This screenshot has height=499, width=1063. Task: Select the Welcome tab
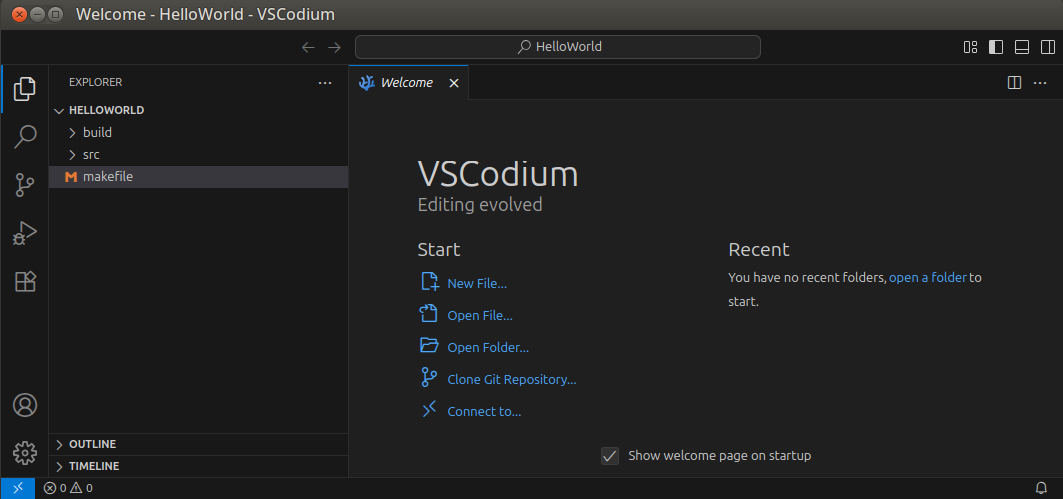(408, 83)
